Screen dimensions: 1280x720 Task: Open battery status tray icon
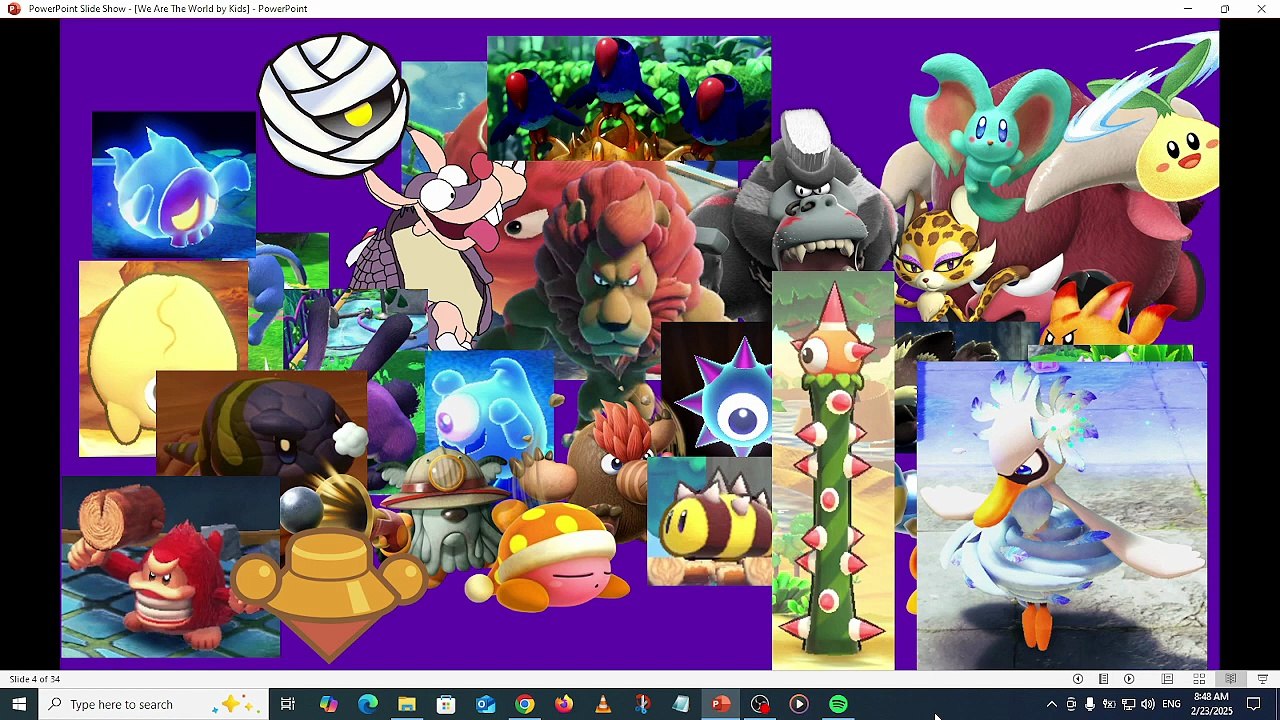pyautogui.click(x=1109, y=704)
